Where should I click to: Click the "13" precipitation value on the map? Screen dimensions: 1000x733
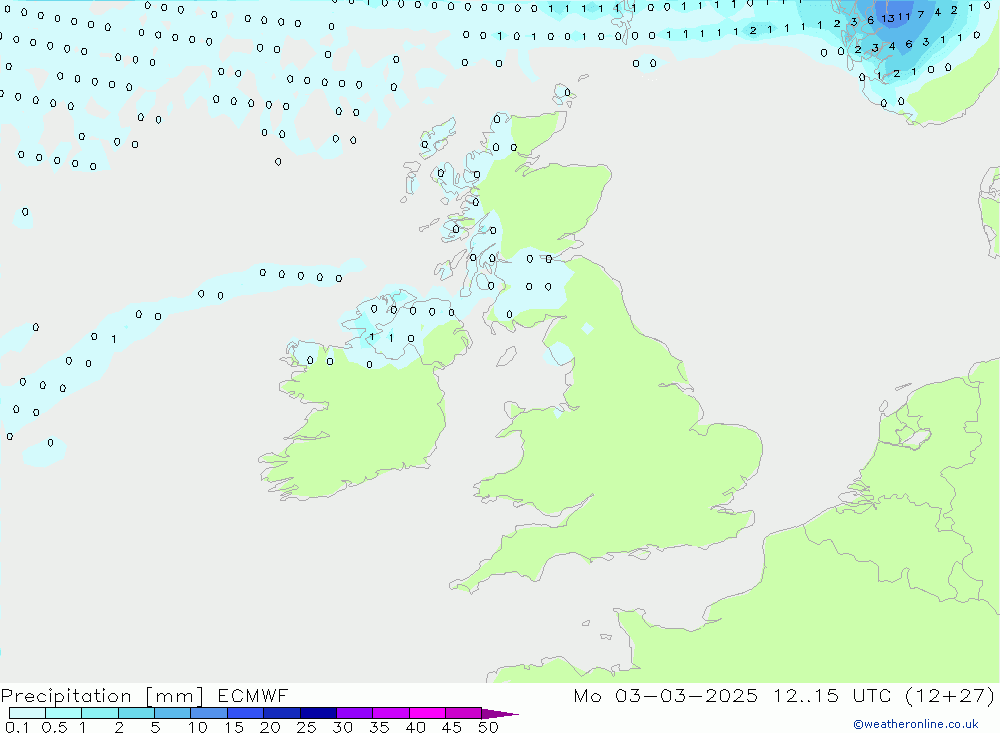coord(888,19)
